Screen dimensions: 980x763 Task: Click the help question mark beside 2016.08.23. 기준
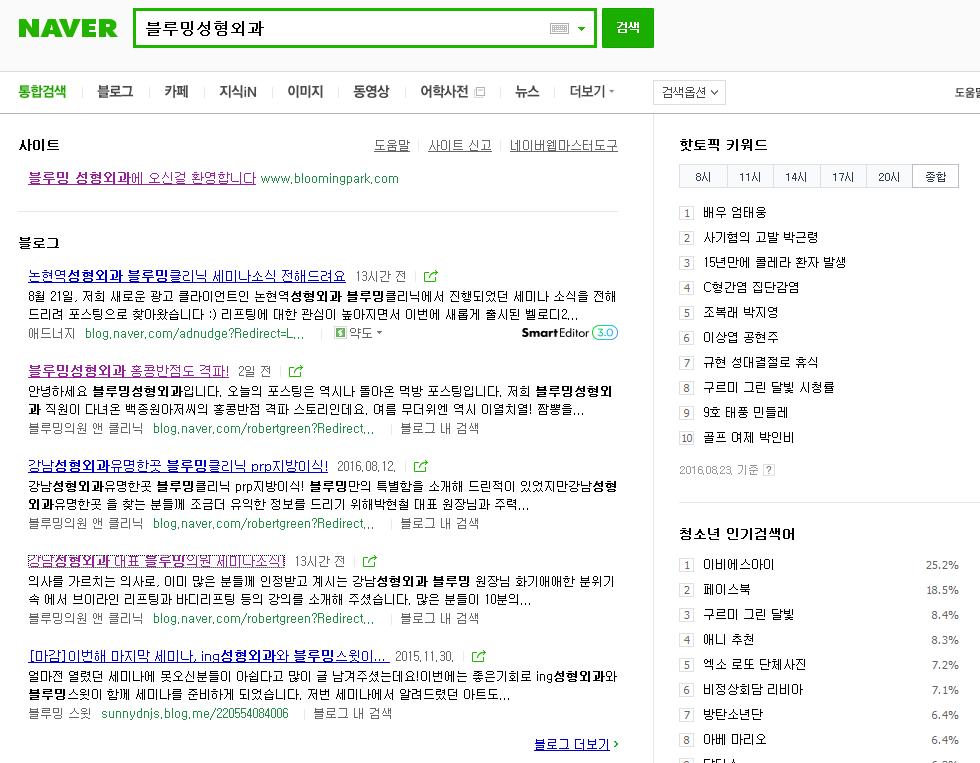pos(769,470)
